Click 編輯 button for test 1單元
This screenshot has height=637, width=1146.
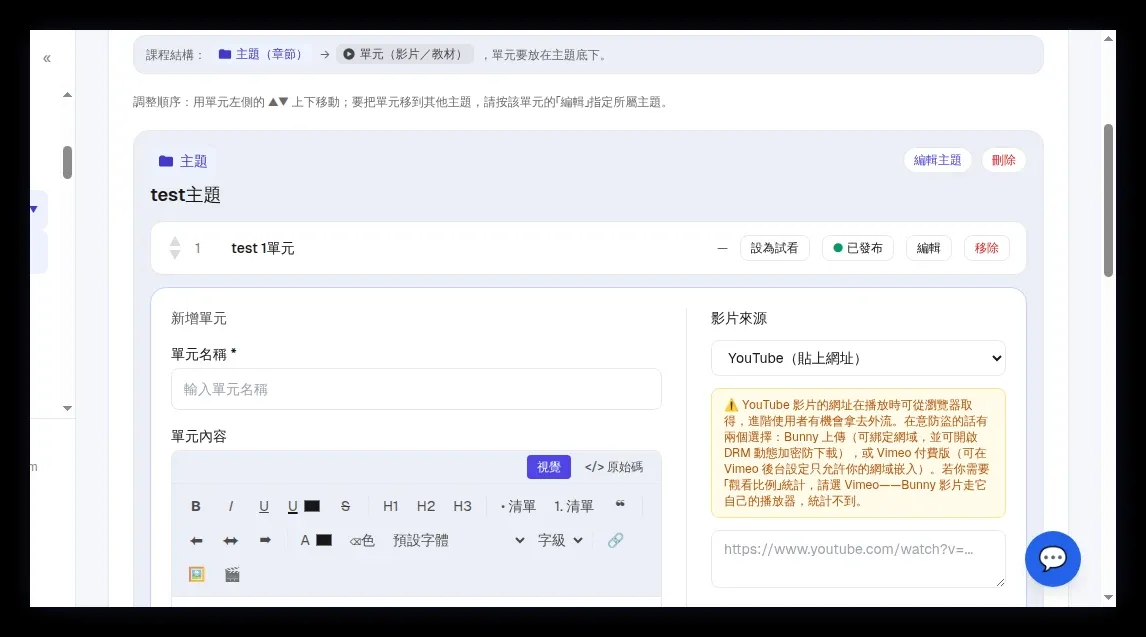pos(929,248)
